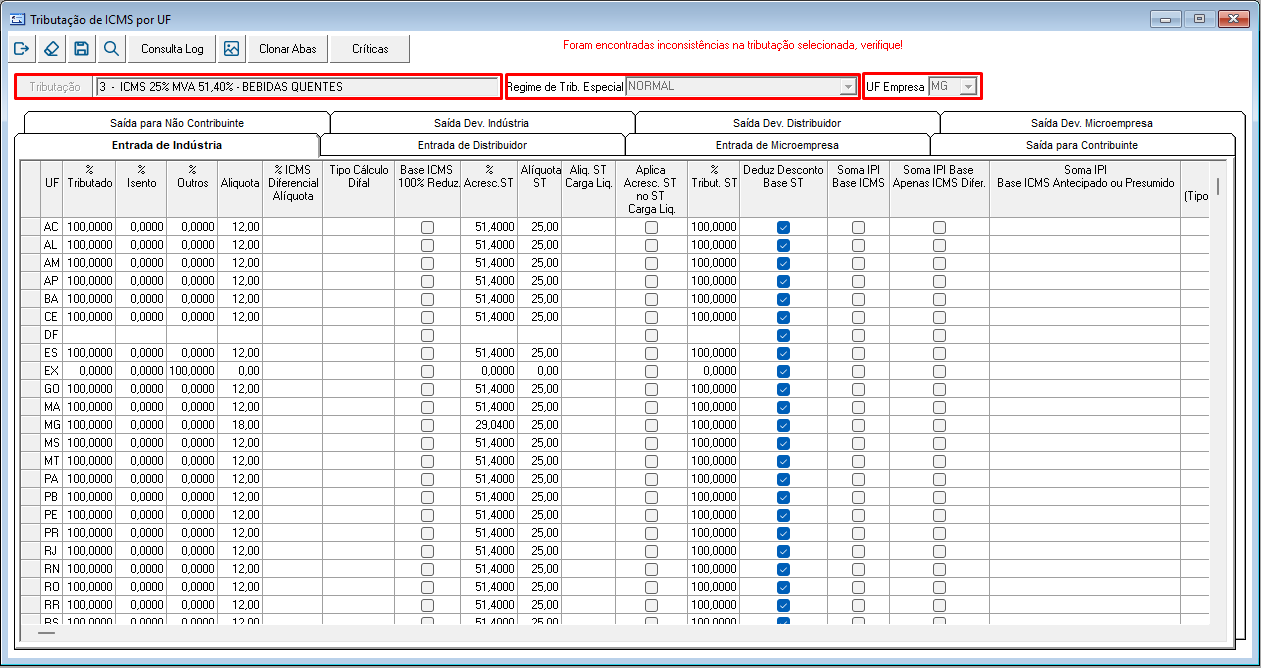Select the Entrada de Indústria tab
This screenshot has width=1261, height=668.
click(167, 145)
